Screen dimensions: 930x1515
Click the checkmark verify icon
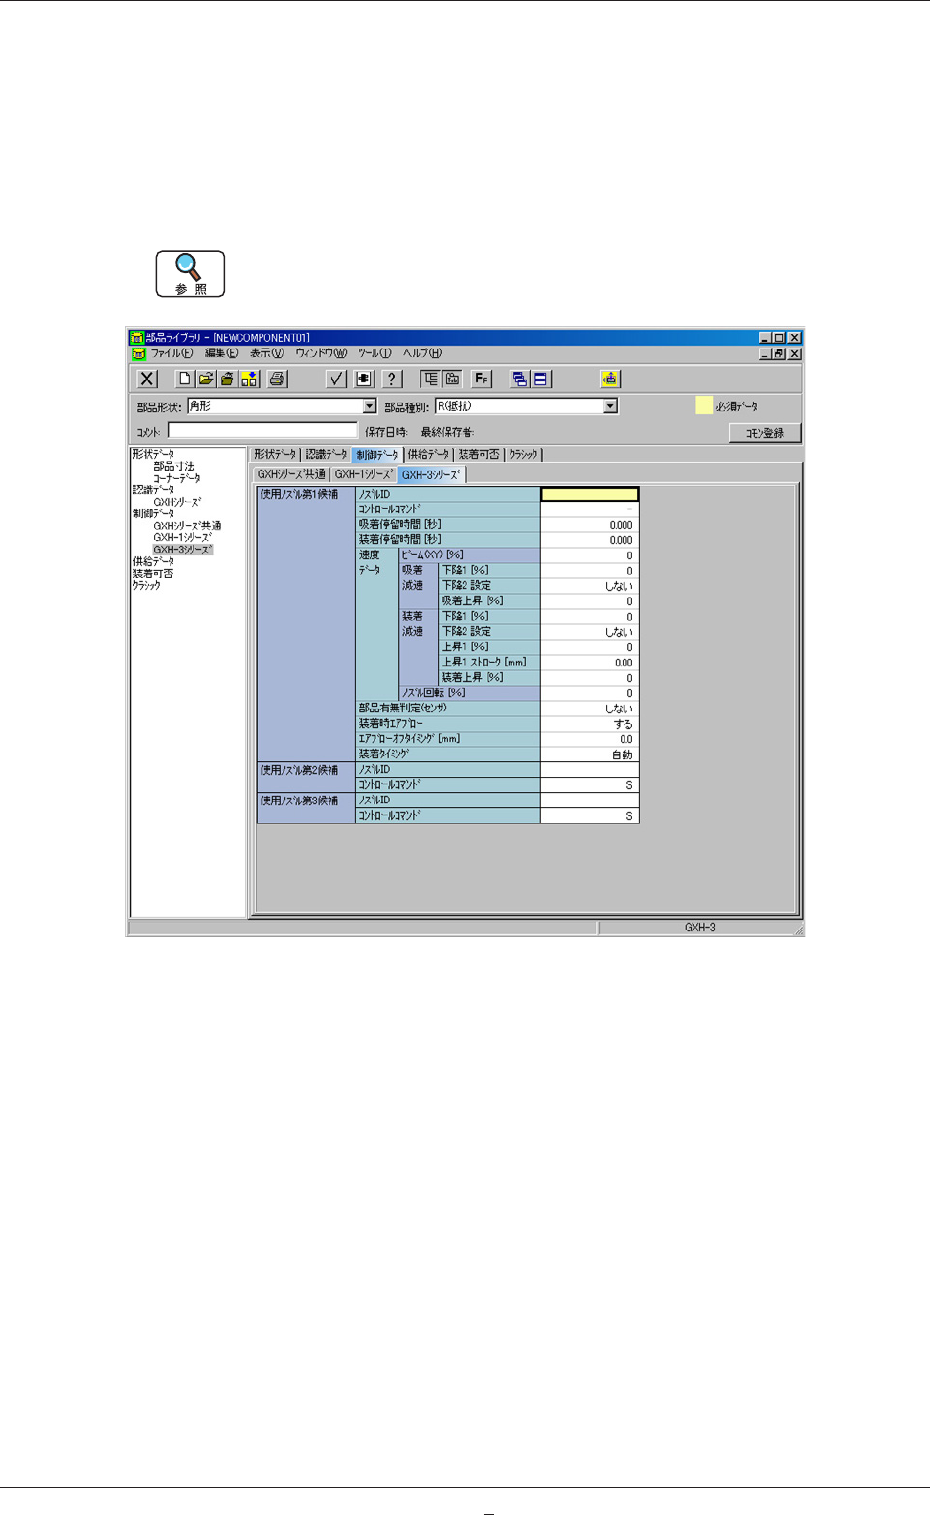pyautogui.click(x=337, y=379)
